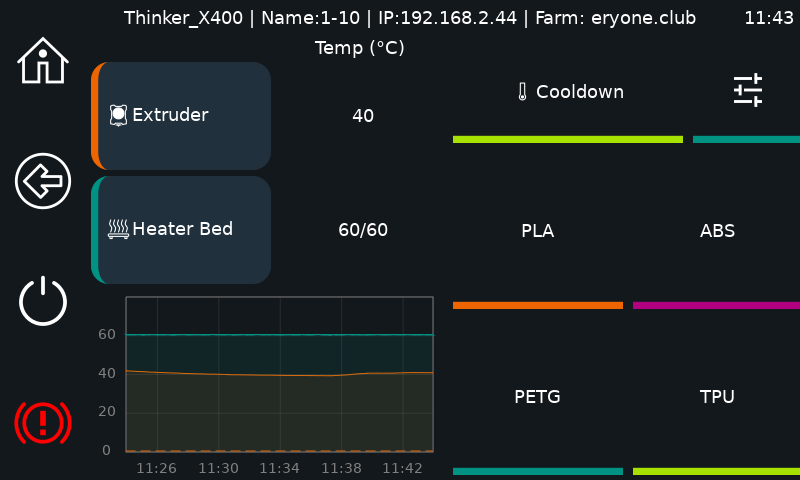Image resolution: width=800 pixels, height=480 pixels.
Task: Click the back arrow icon
Action: click(43, 181)
